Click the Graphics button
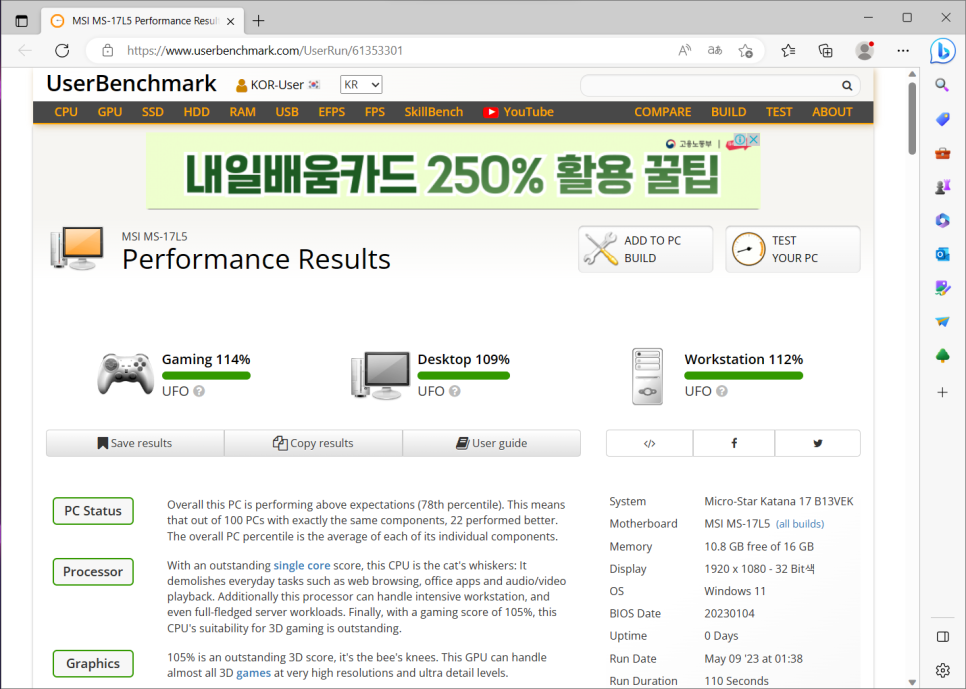The image size is (966, 689). point(93,664)
